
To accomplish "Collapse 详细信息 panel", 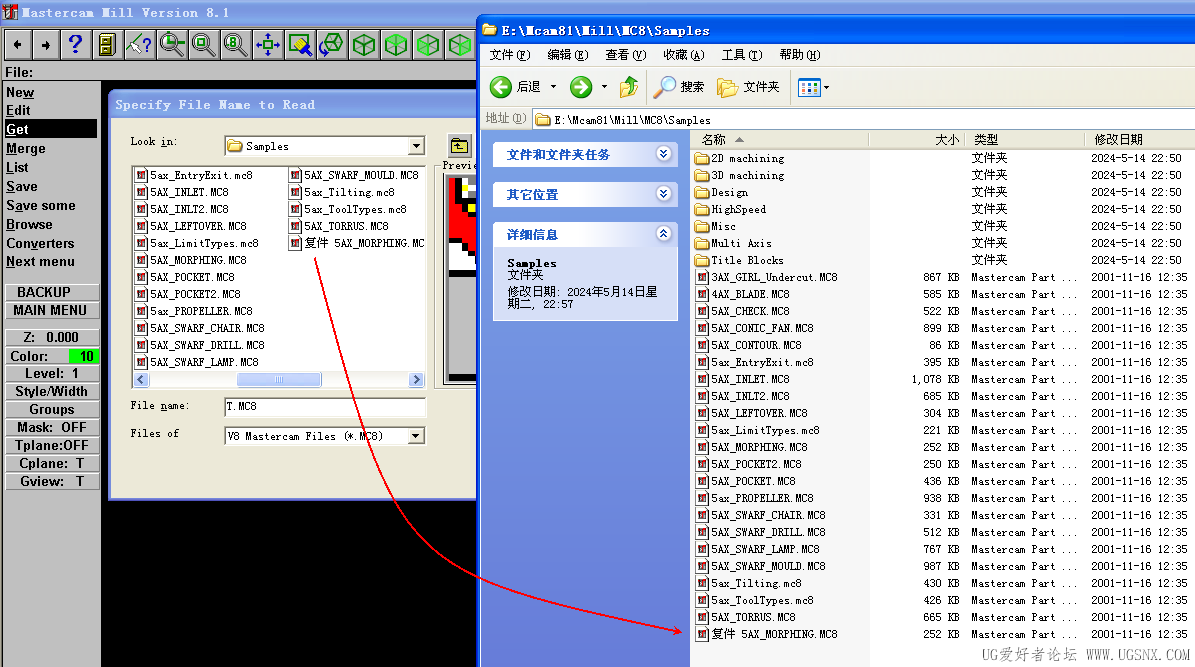I will 664,234.
